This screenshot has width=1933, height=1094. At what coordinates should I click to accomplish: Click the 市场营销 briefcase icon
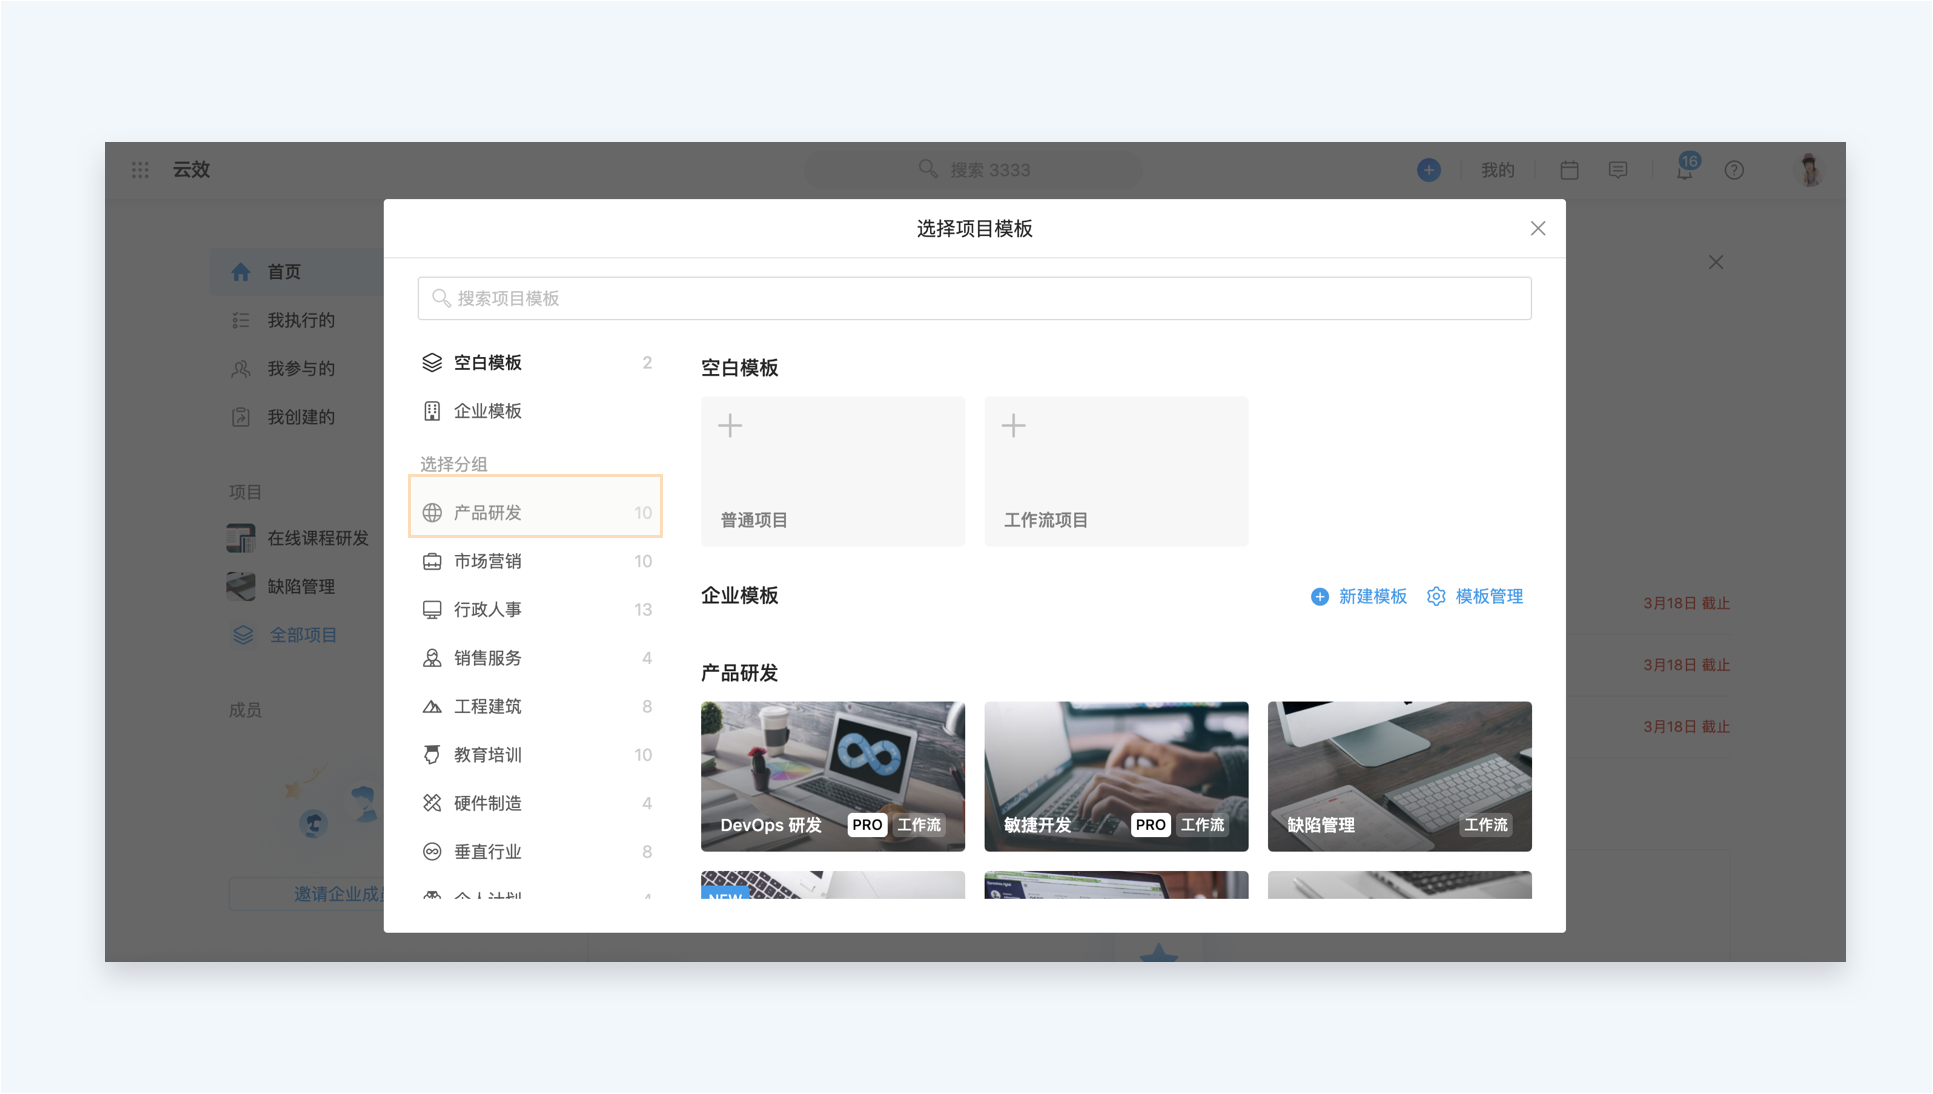click(x=432, y=561)
